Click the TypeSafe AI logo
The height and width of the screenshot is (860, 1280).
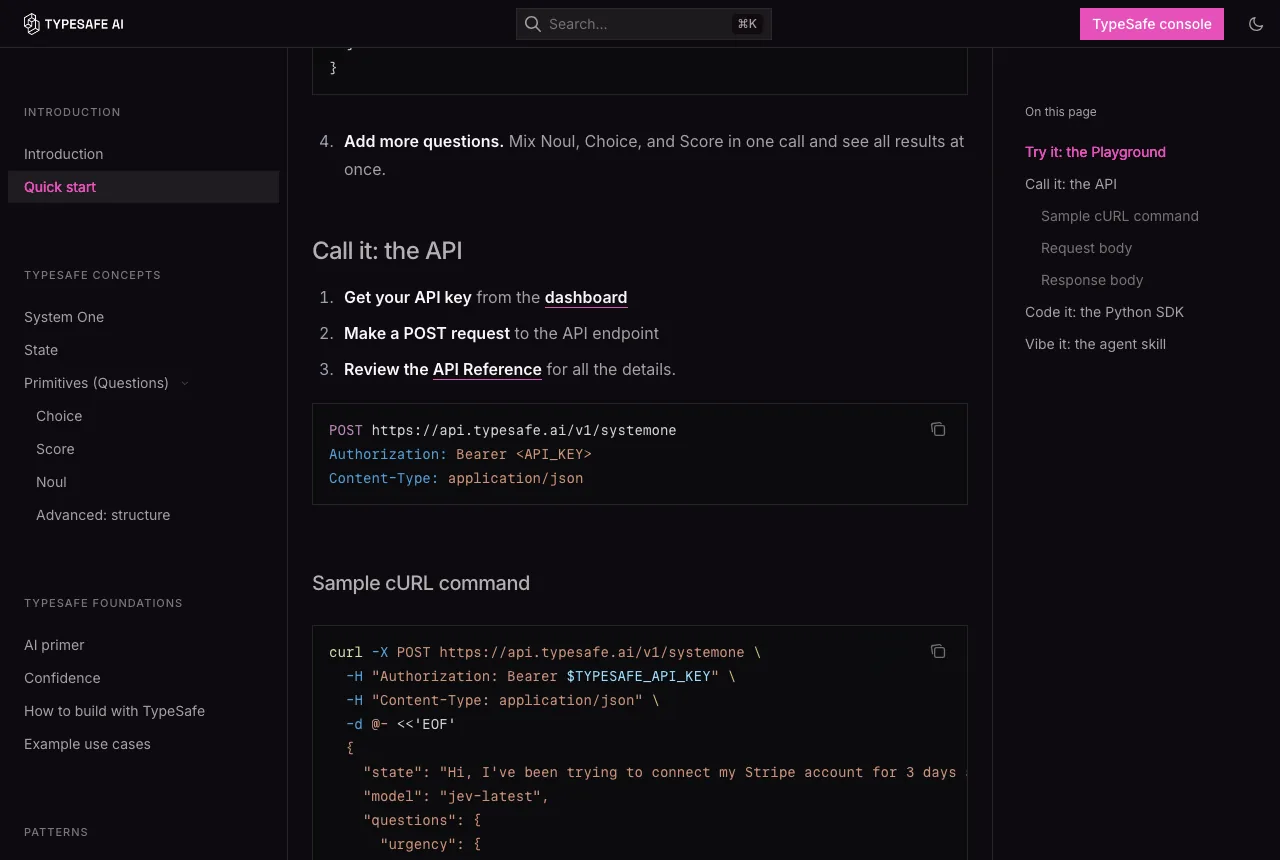(74, 24)
